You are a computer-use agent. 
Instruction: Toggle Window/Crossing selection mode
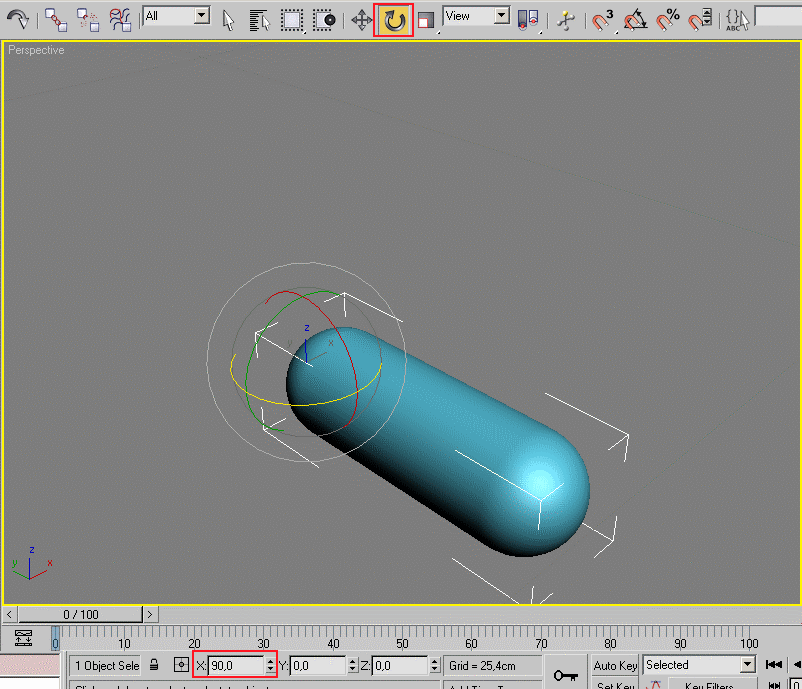click(324, 20)
